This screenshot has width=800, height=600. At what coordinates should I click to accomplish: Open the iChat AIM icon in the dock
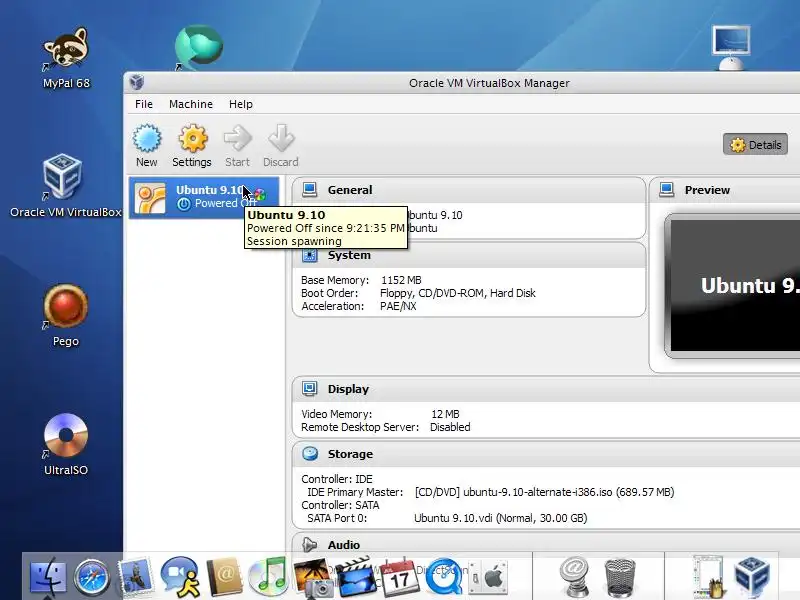point(180,577)
